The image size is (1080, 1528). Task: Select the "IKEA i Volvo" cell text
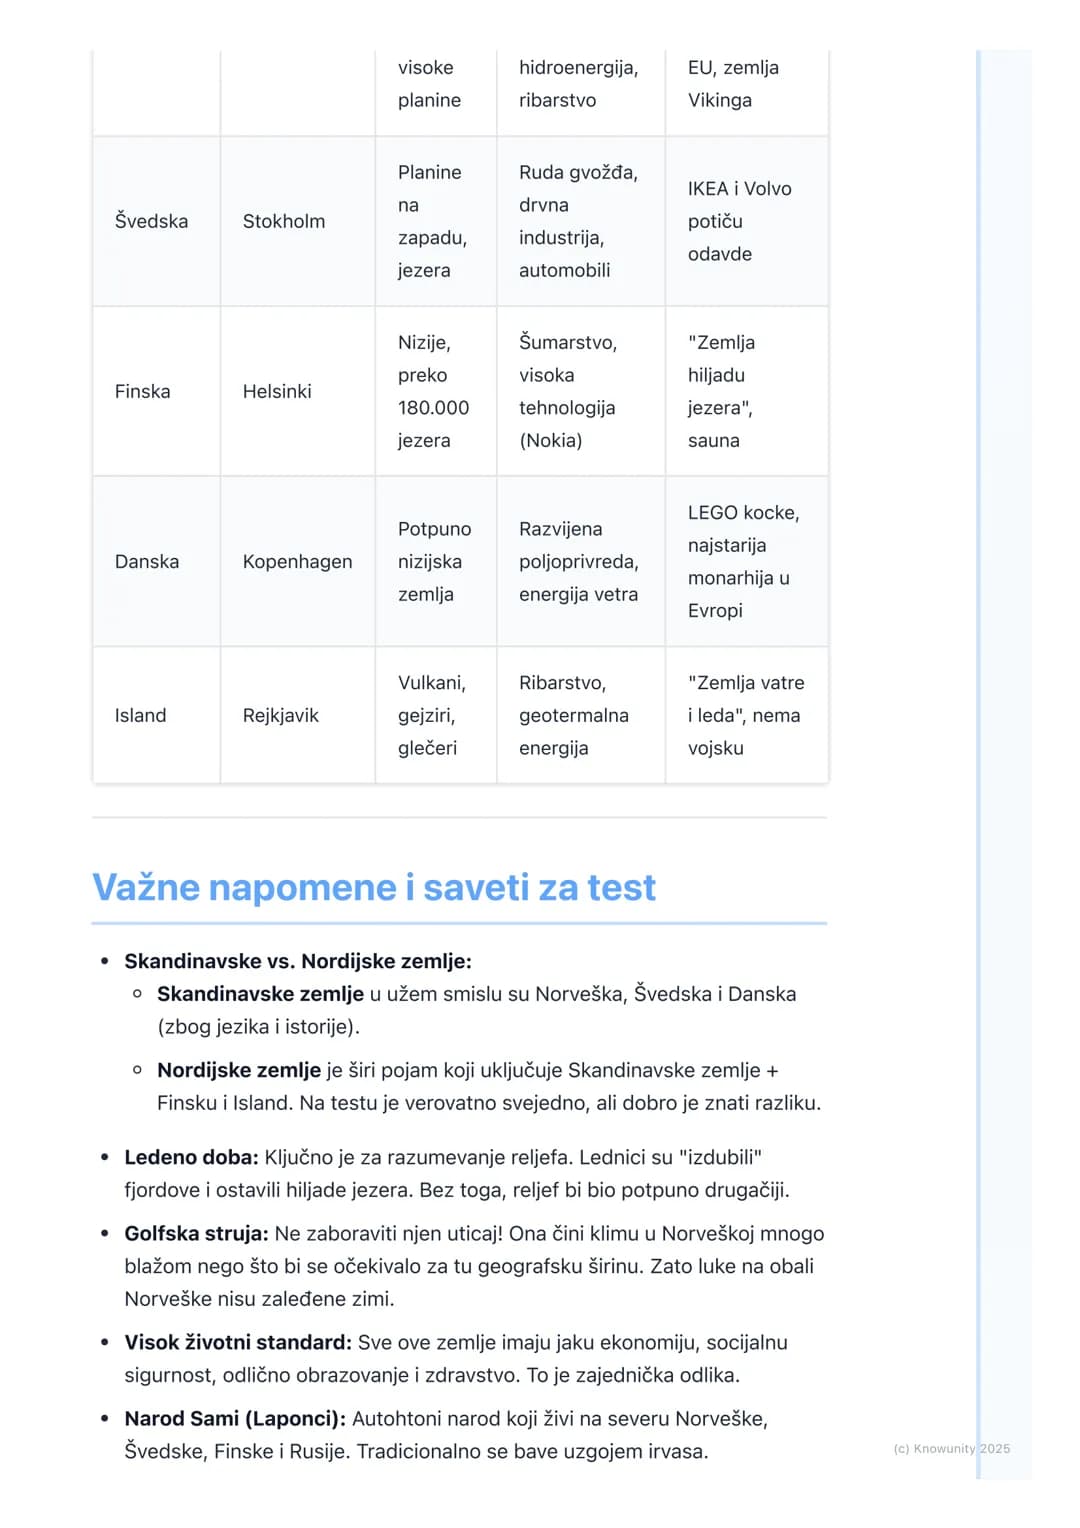tap(739, 189)
